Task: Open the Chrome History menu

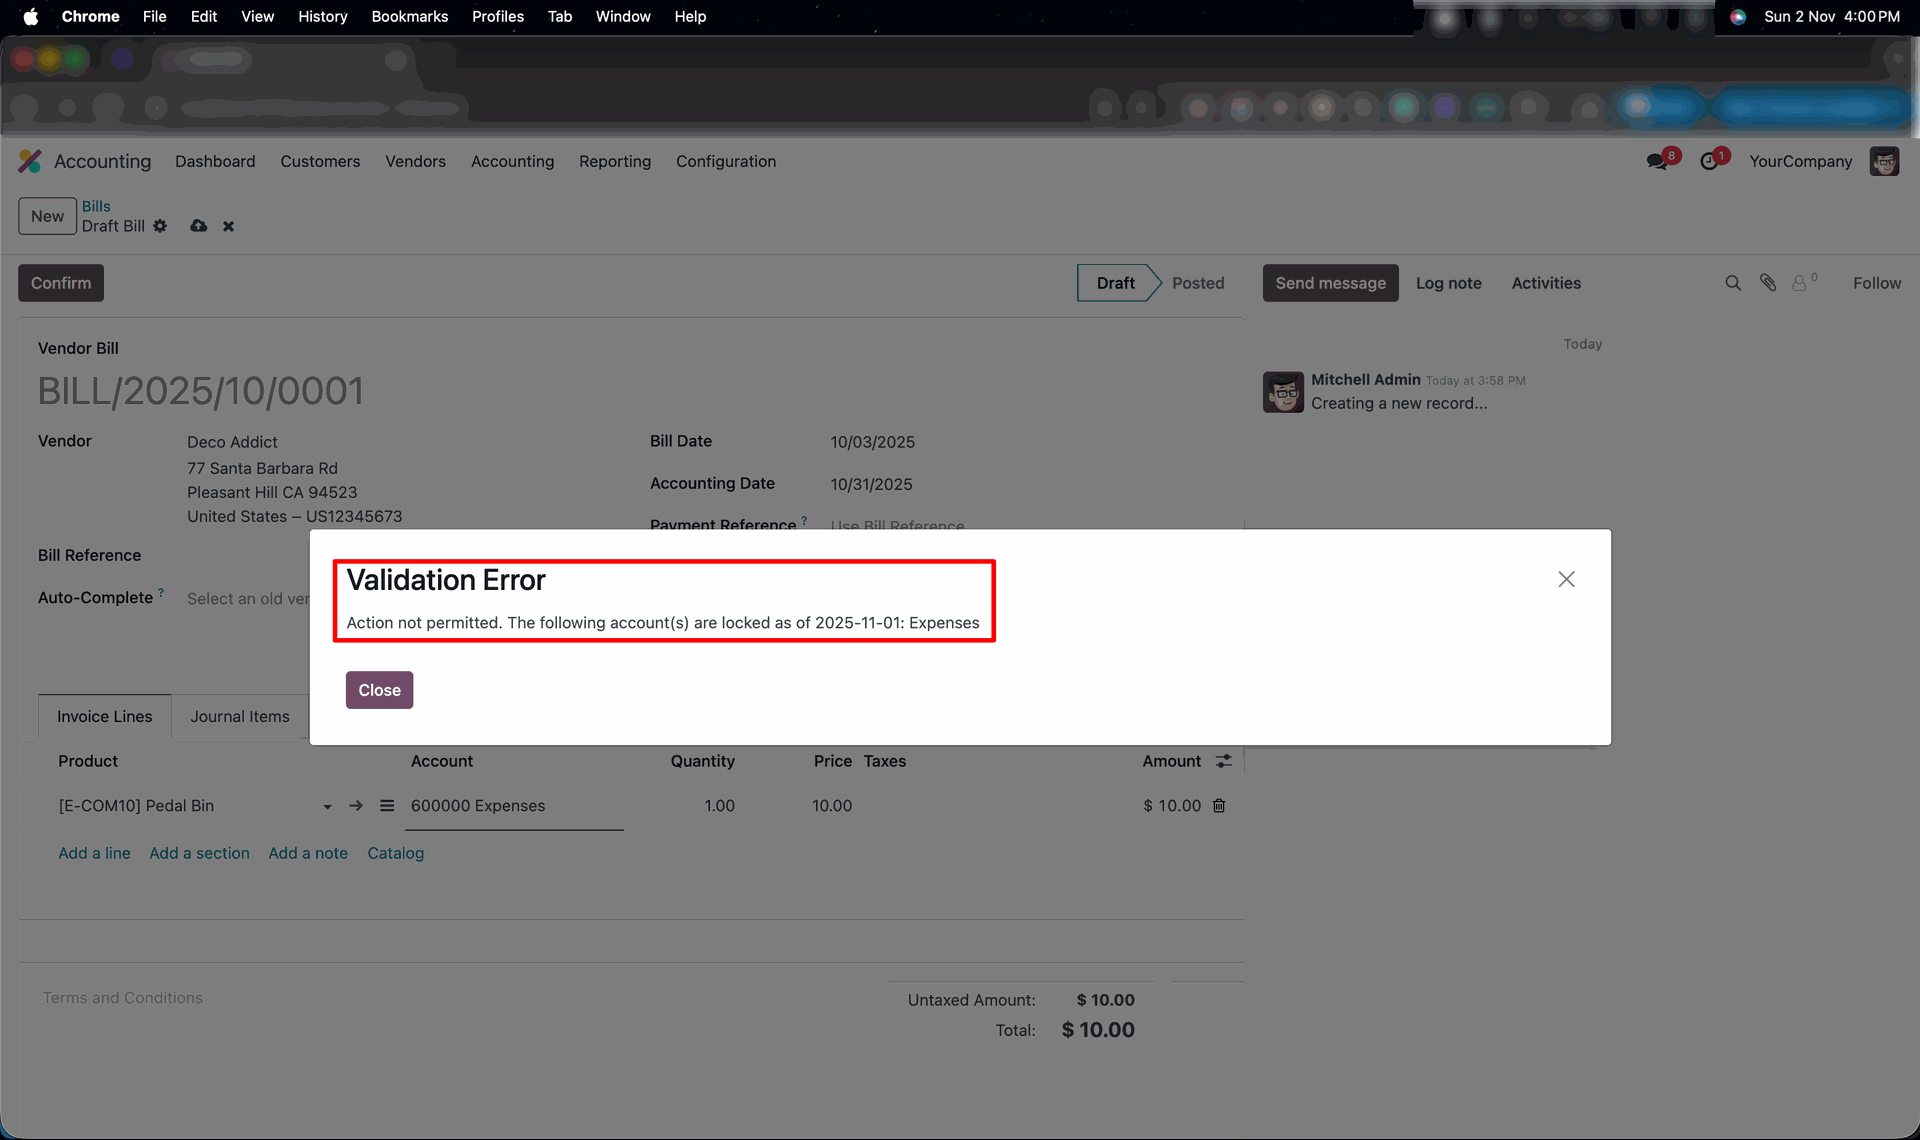Action: [322, 16]
